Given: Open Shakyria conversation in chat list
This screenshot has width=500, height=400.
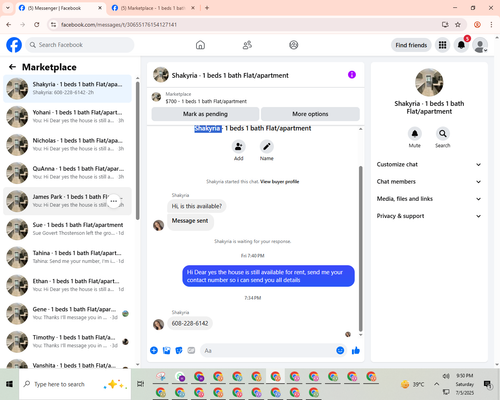Looking at the screenshot, I should click(67, 89).
